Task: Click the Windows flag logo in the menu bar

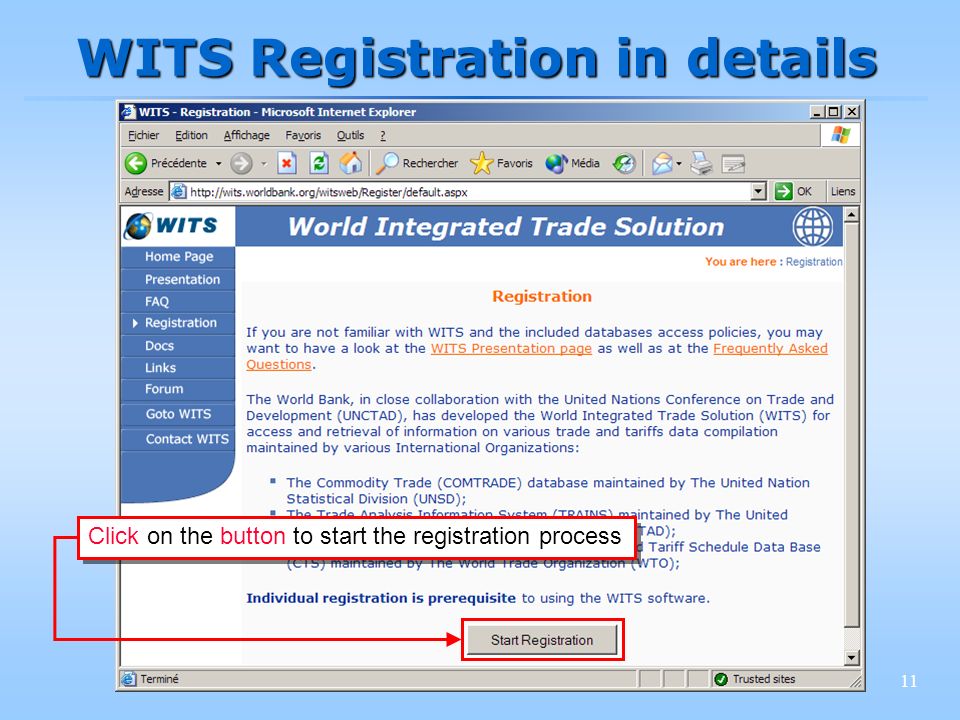Action: 841,135
